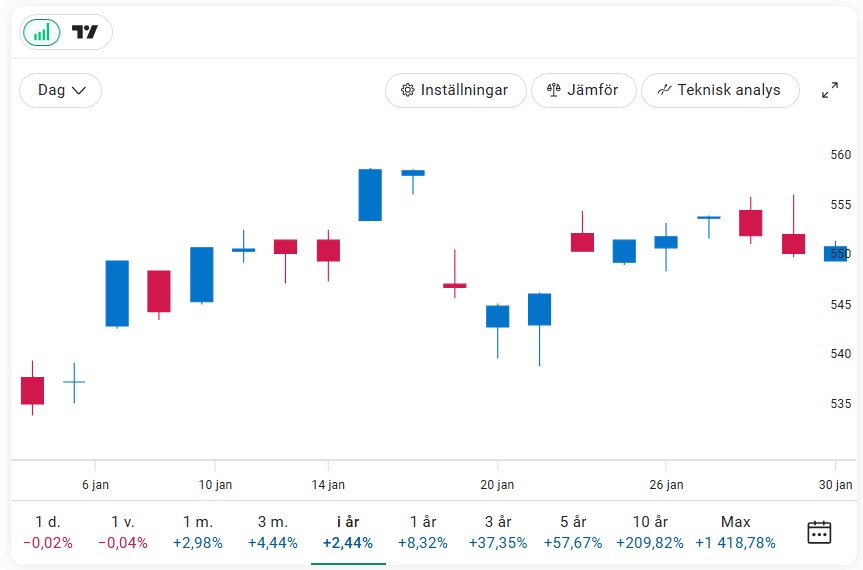Click the current price label 550
Screen dimensions: 863x570
[838, 253]
